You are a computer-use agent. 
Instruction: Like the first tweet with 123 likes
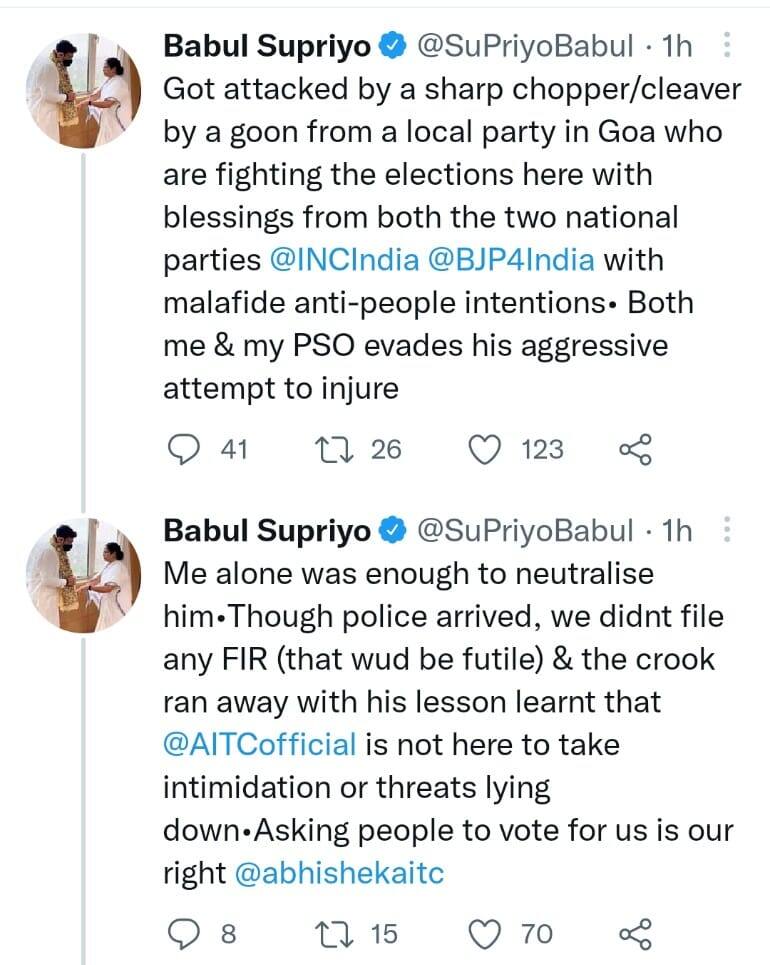coord(486,450)
